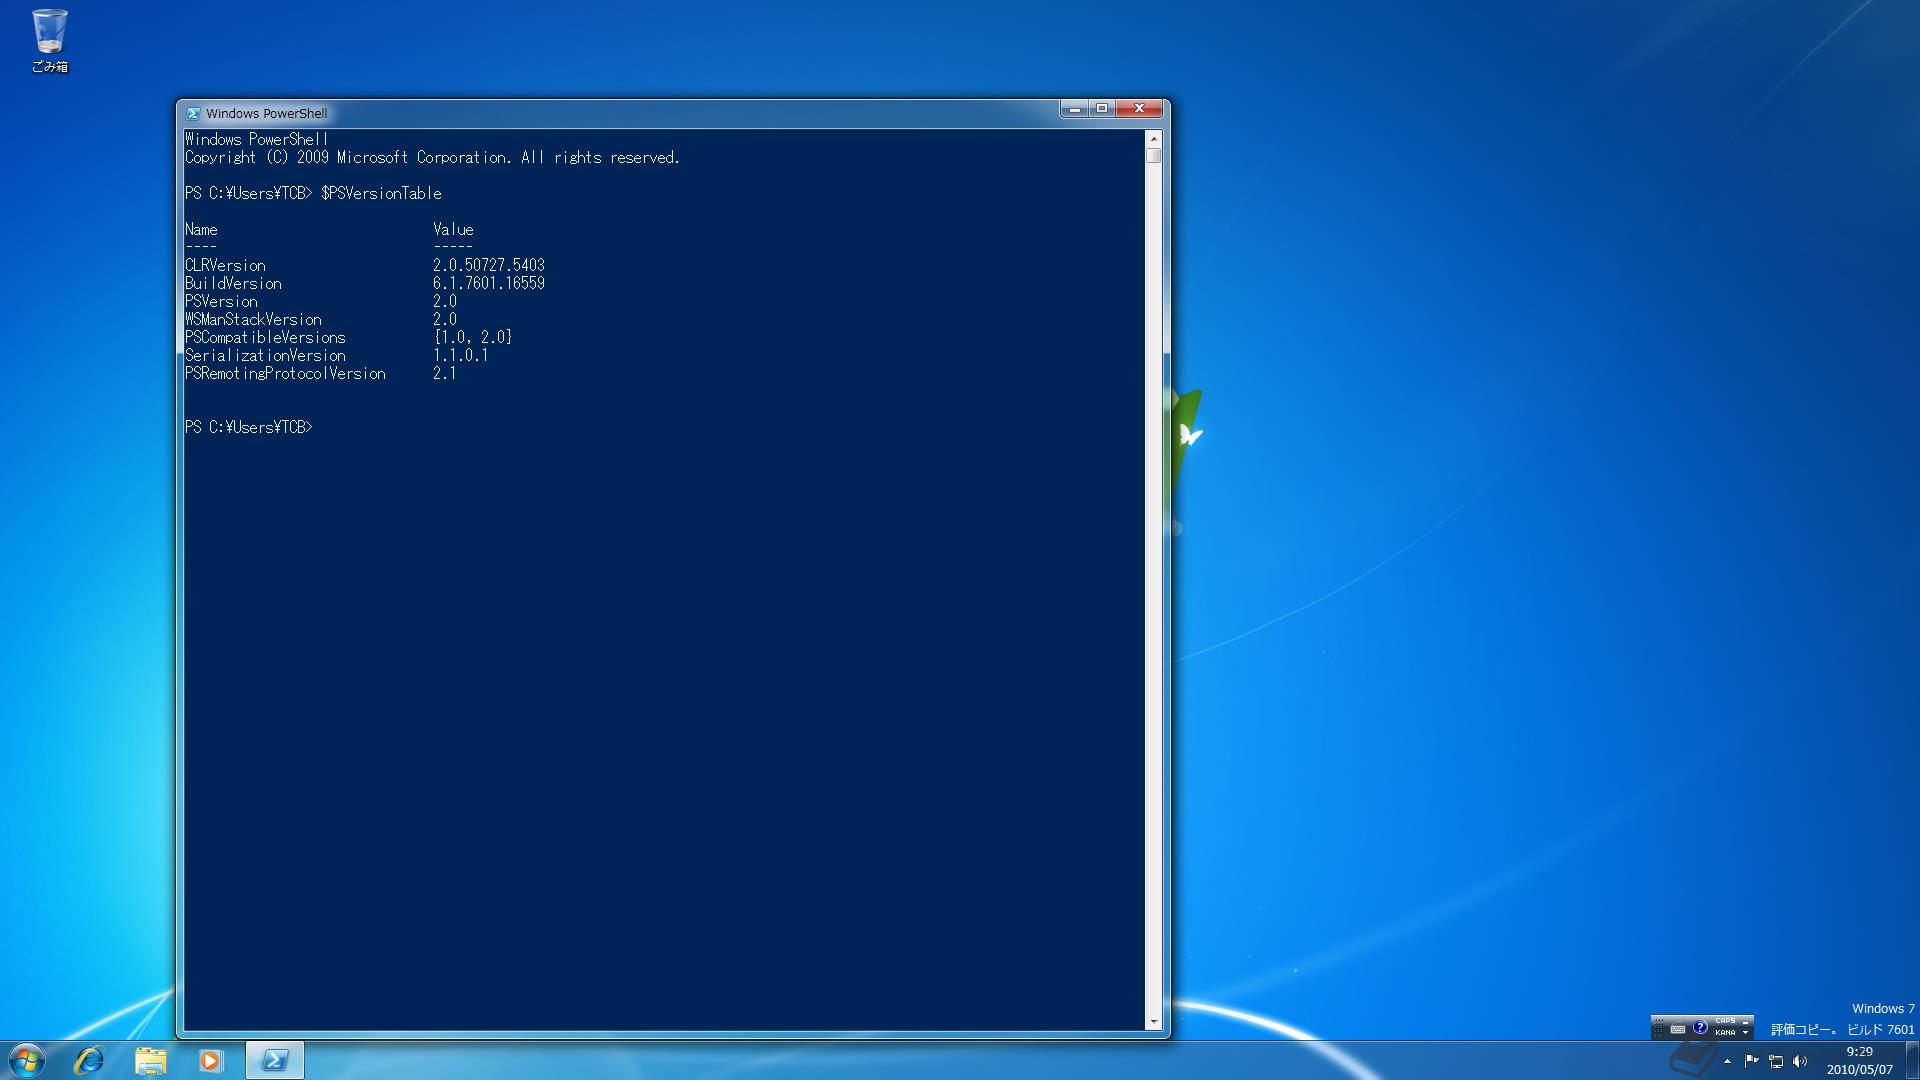This screenshot has height=1080, width=1920.
Task: Click the PSVersion row name
Action: point(221,302)
